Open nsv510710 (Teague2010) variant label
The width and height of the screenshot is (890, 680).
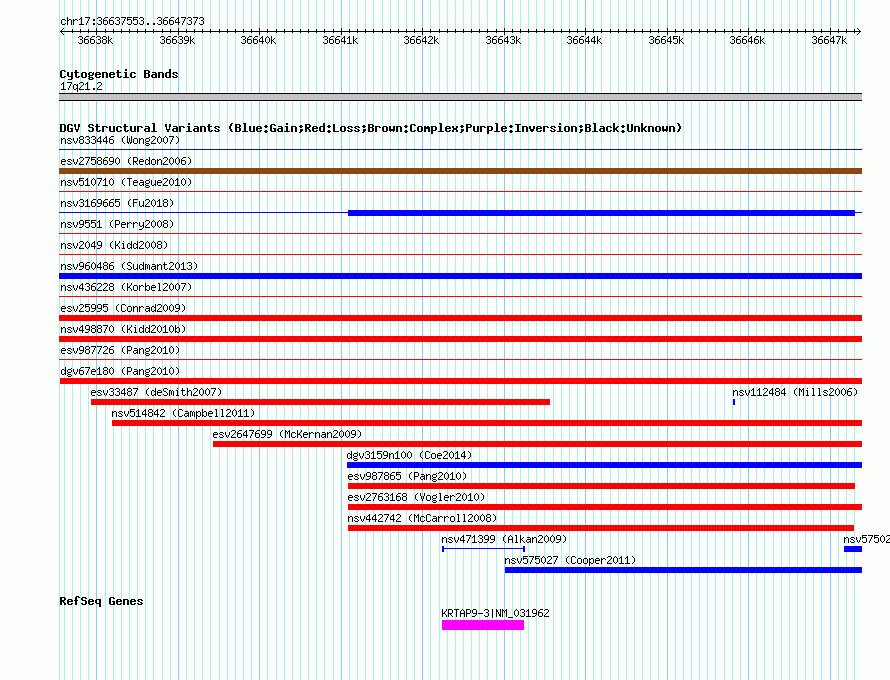126,182
